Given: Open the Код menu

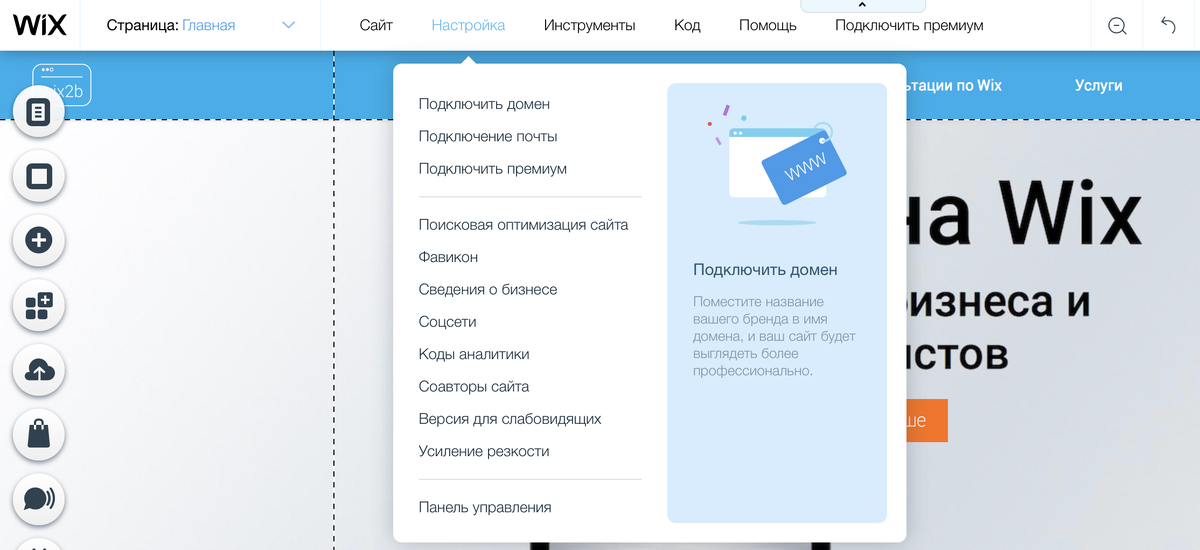Looking at the screenshot, I should coord(687,25).
